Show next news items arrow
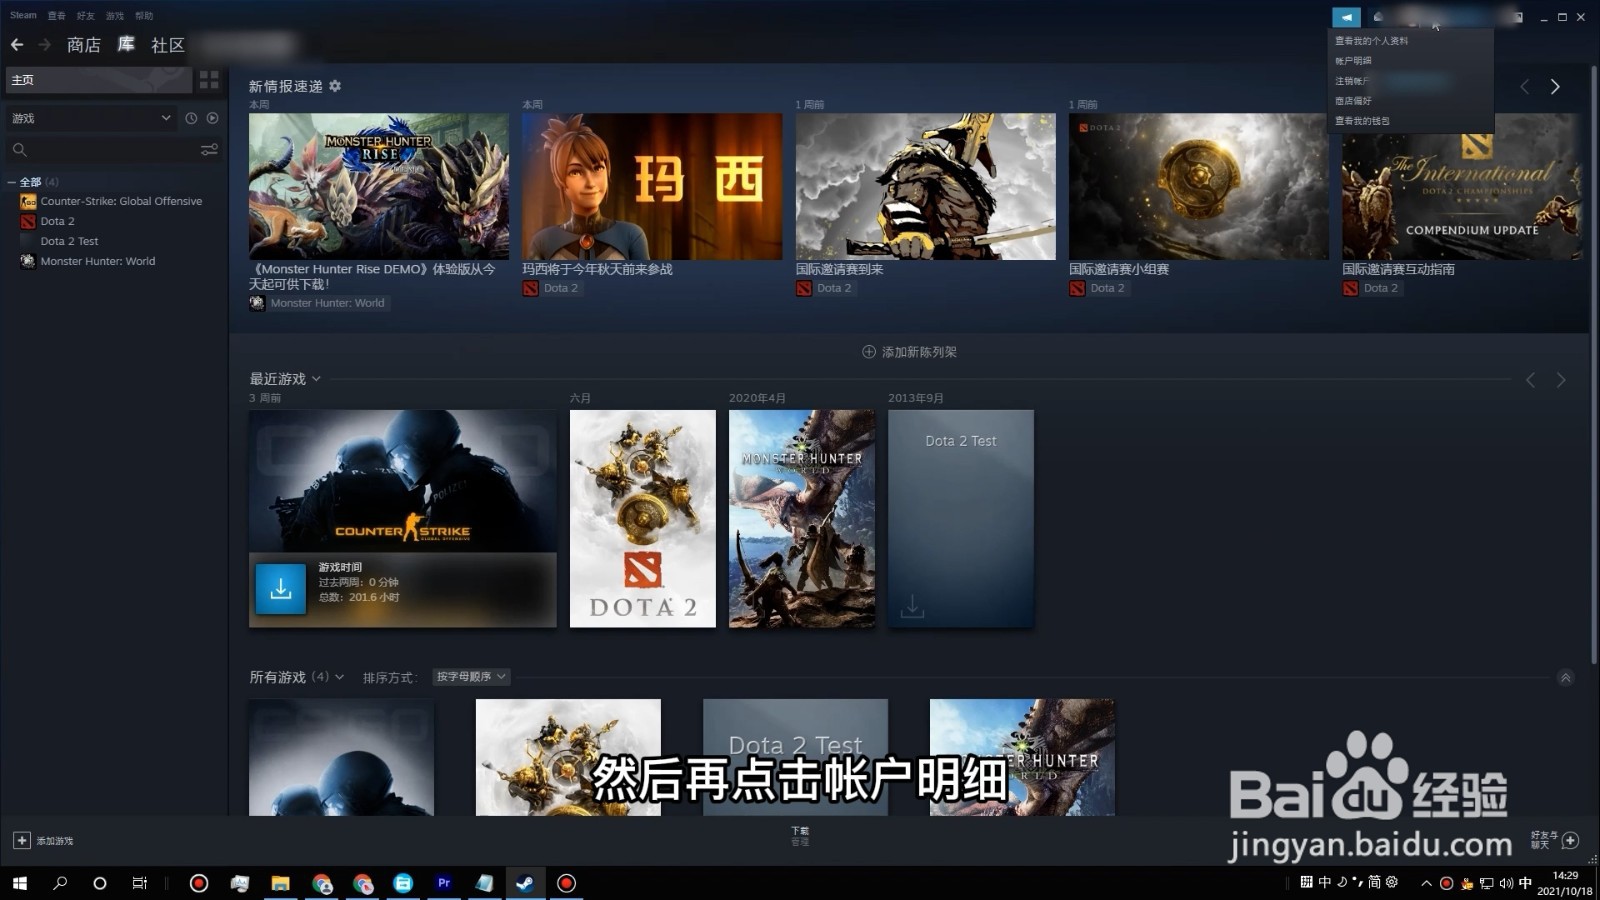 click(x=1555, y=87)
